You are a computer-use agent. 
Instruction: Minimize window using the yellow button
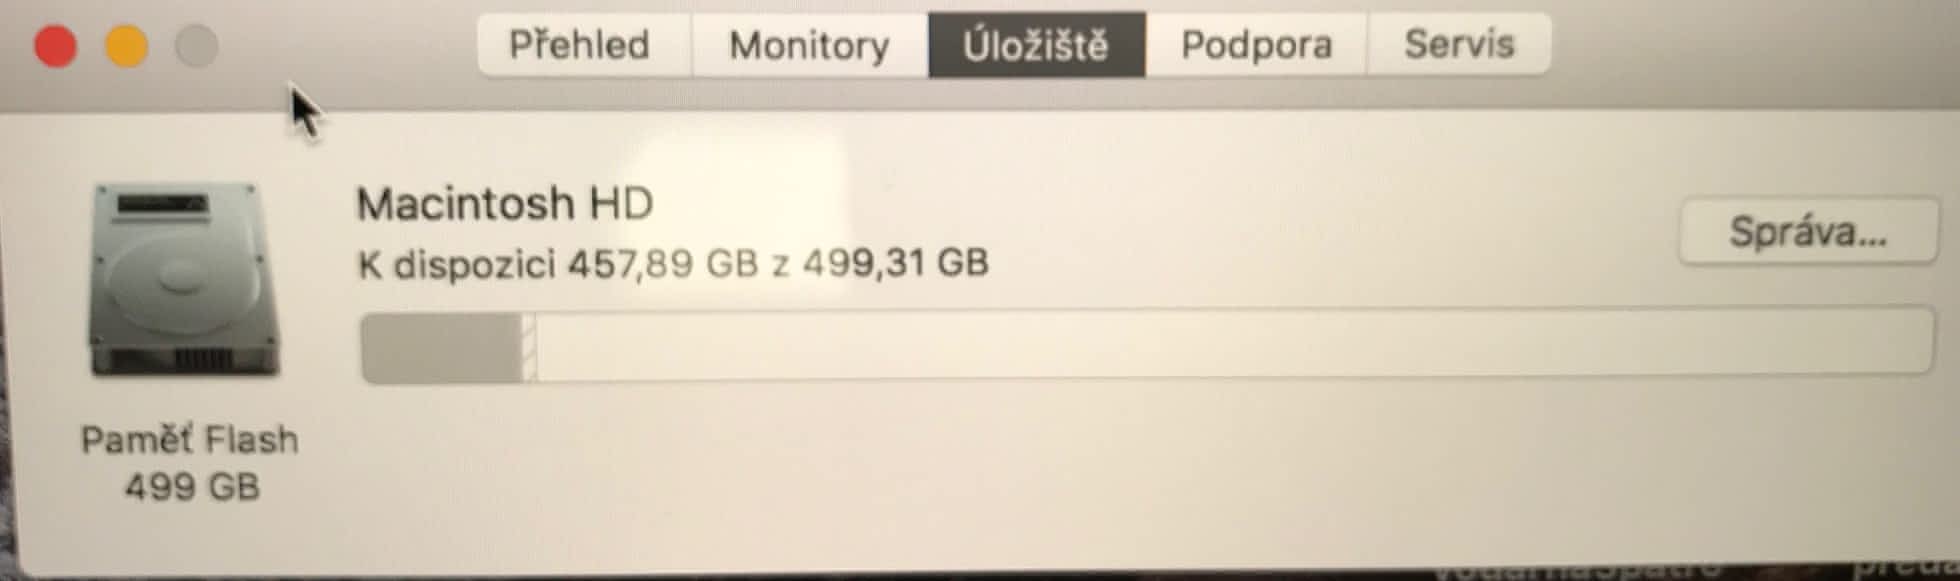tap(126, 46)
